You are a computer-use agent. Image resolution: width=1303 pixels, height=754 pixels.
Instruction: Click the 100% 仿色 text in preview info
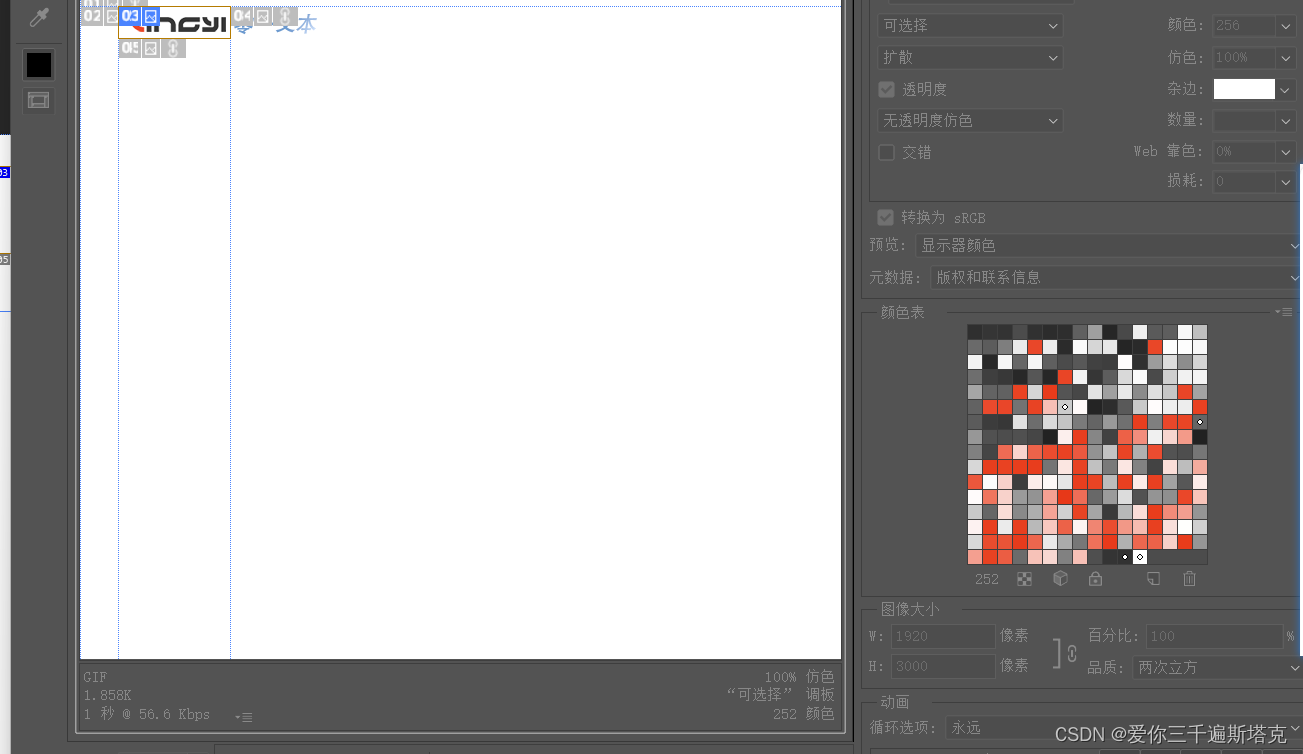[x=799, y=677]
